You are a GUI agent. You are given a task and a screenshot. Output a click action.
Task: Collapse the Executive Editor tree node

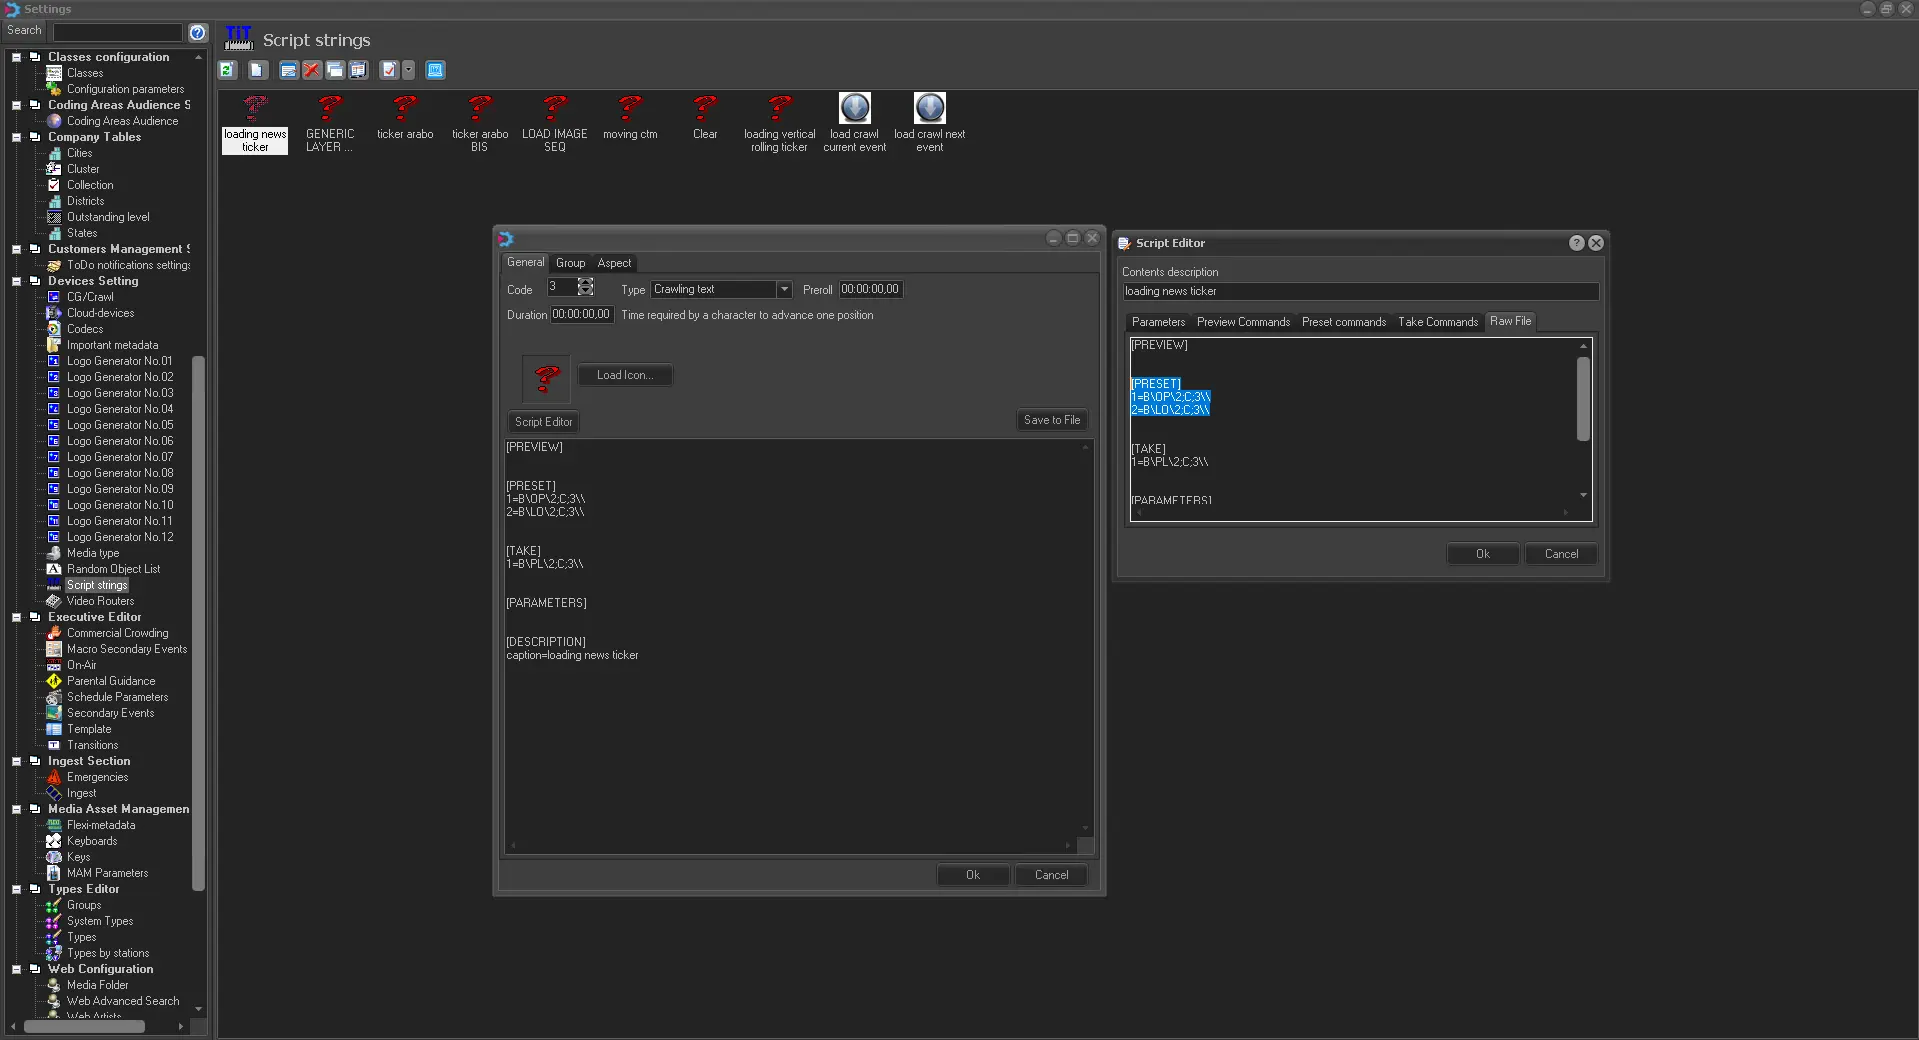pos(16,617)
